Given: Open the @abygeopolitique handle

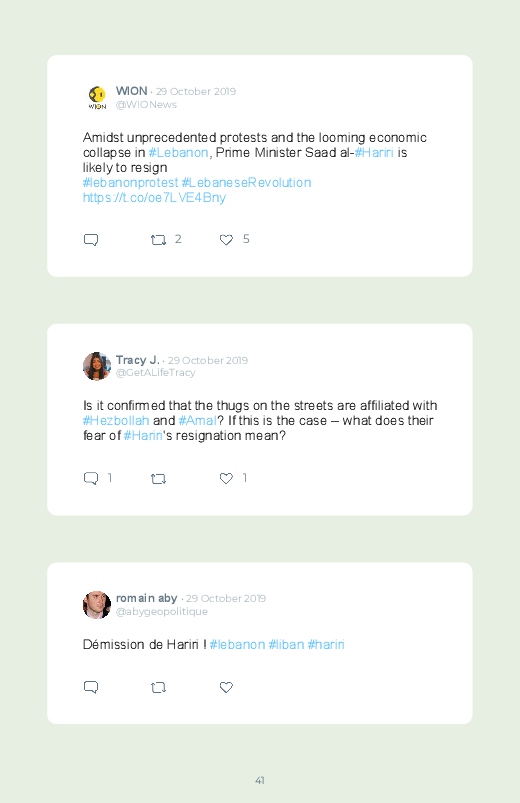Looking at the screenshot, I should [162, 611].
